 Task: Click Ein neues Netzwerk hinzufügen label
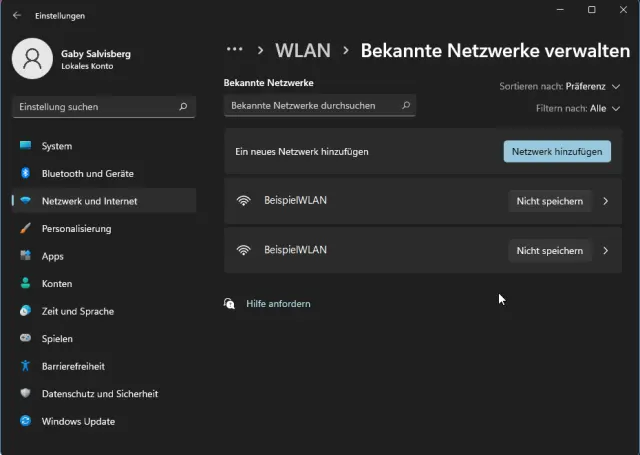pos(302,152)
